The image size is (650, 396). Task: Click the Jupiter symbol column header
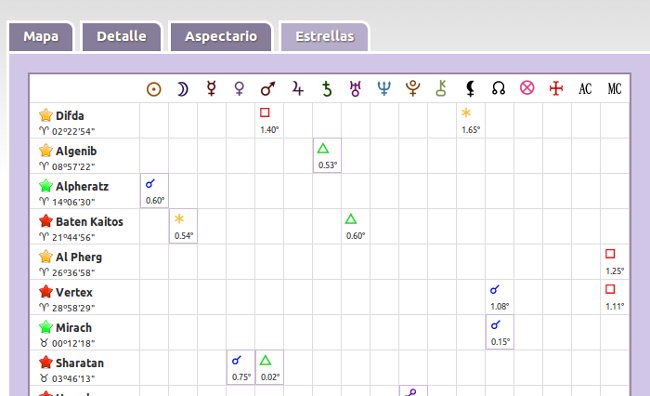pos(297,89)
